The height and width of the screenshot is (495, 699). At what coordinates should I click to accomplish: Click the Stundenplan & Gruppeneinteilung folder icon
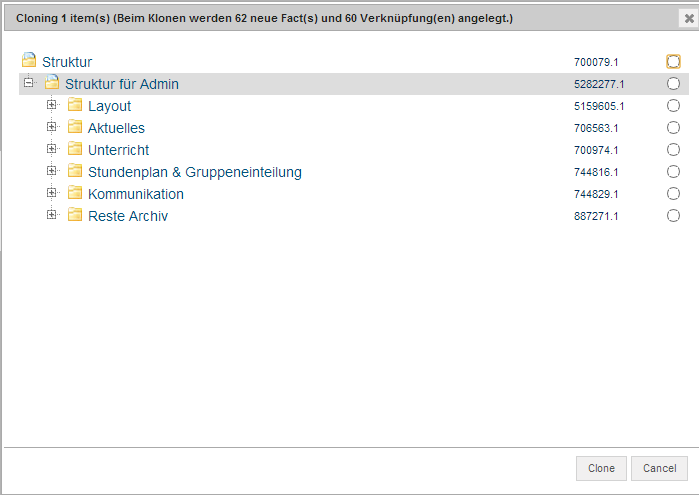tap(75, 172)
